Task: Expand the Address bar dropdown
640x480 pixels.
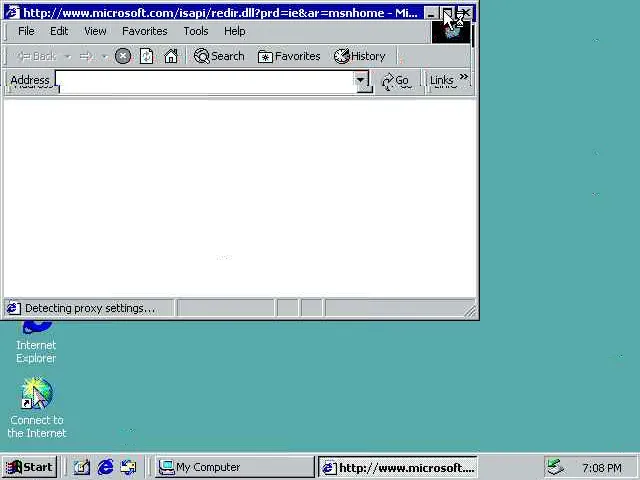Action: pyautogui.click(x=361, y=80)
